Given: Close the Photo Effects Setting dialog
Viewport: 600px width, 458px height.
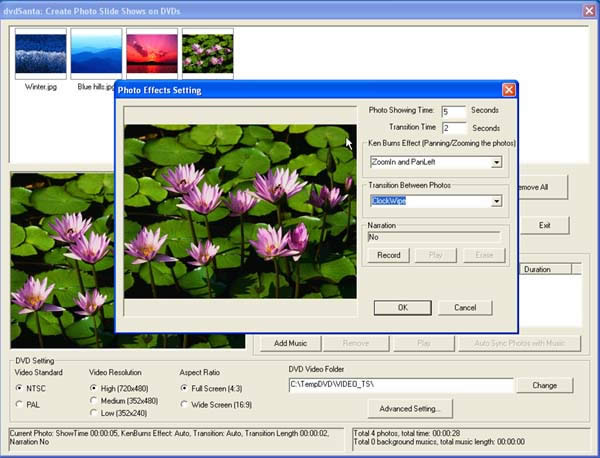Looking at the screenshot, I should click(x=509, y=90).
